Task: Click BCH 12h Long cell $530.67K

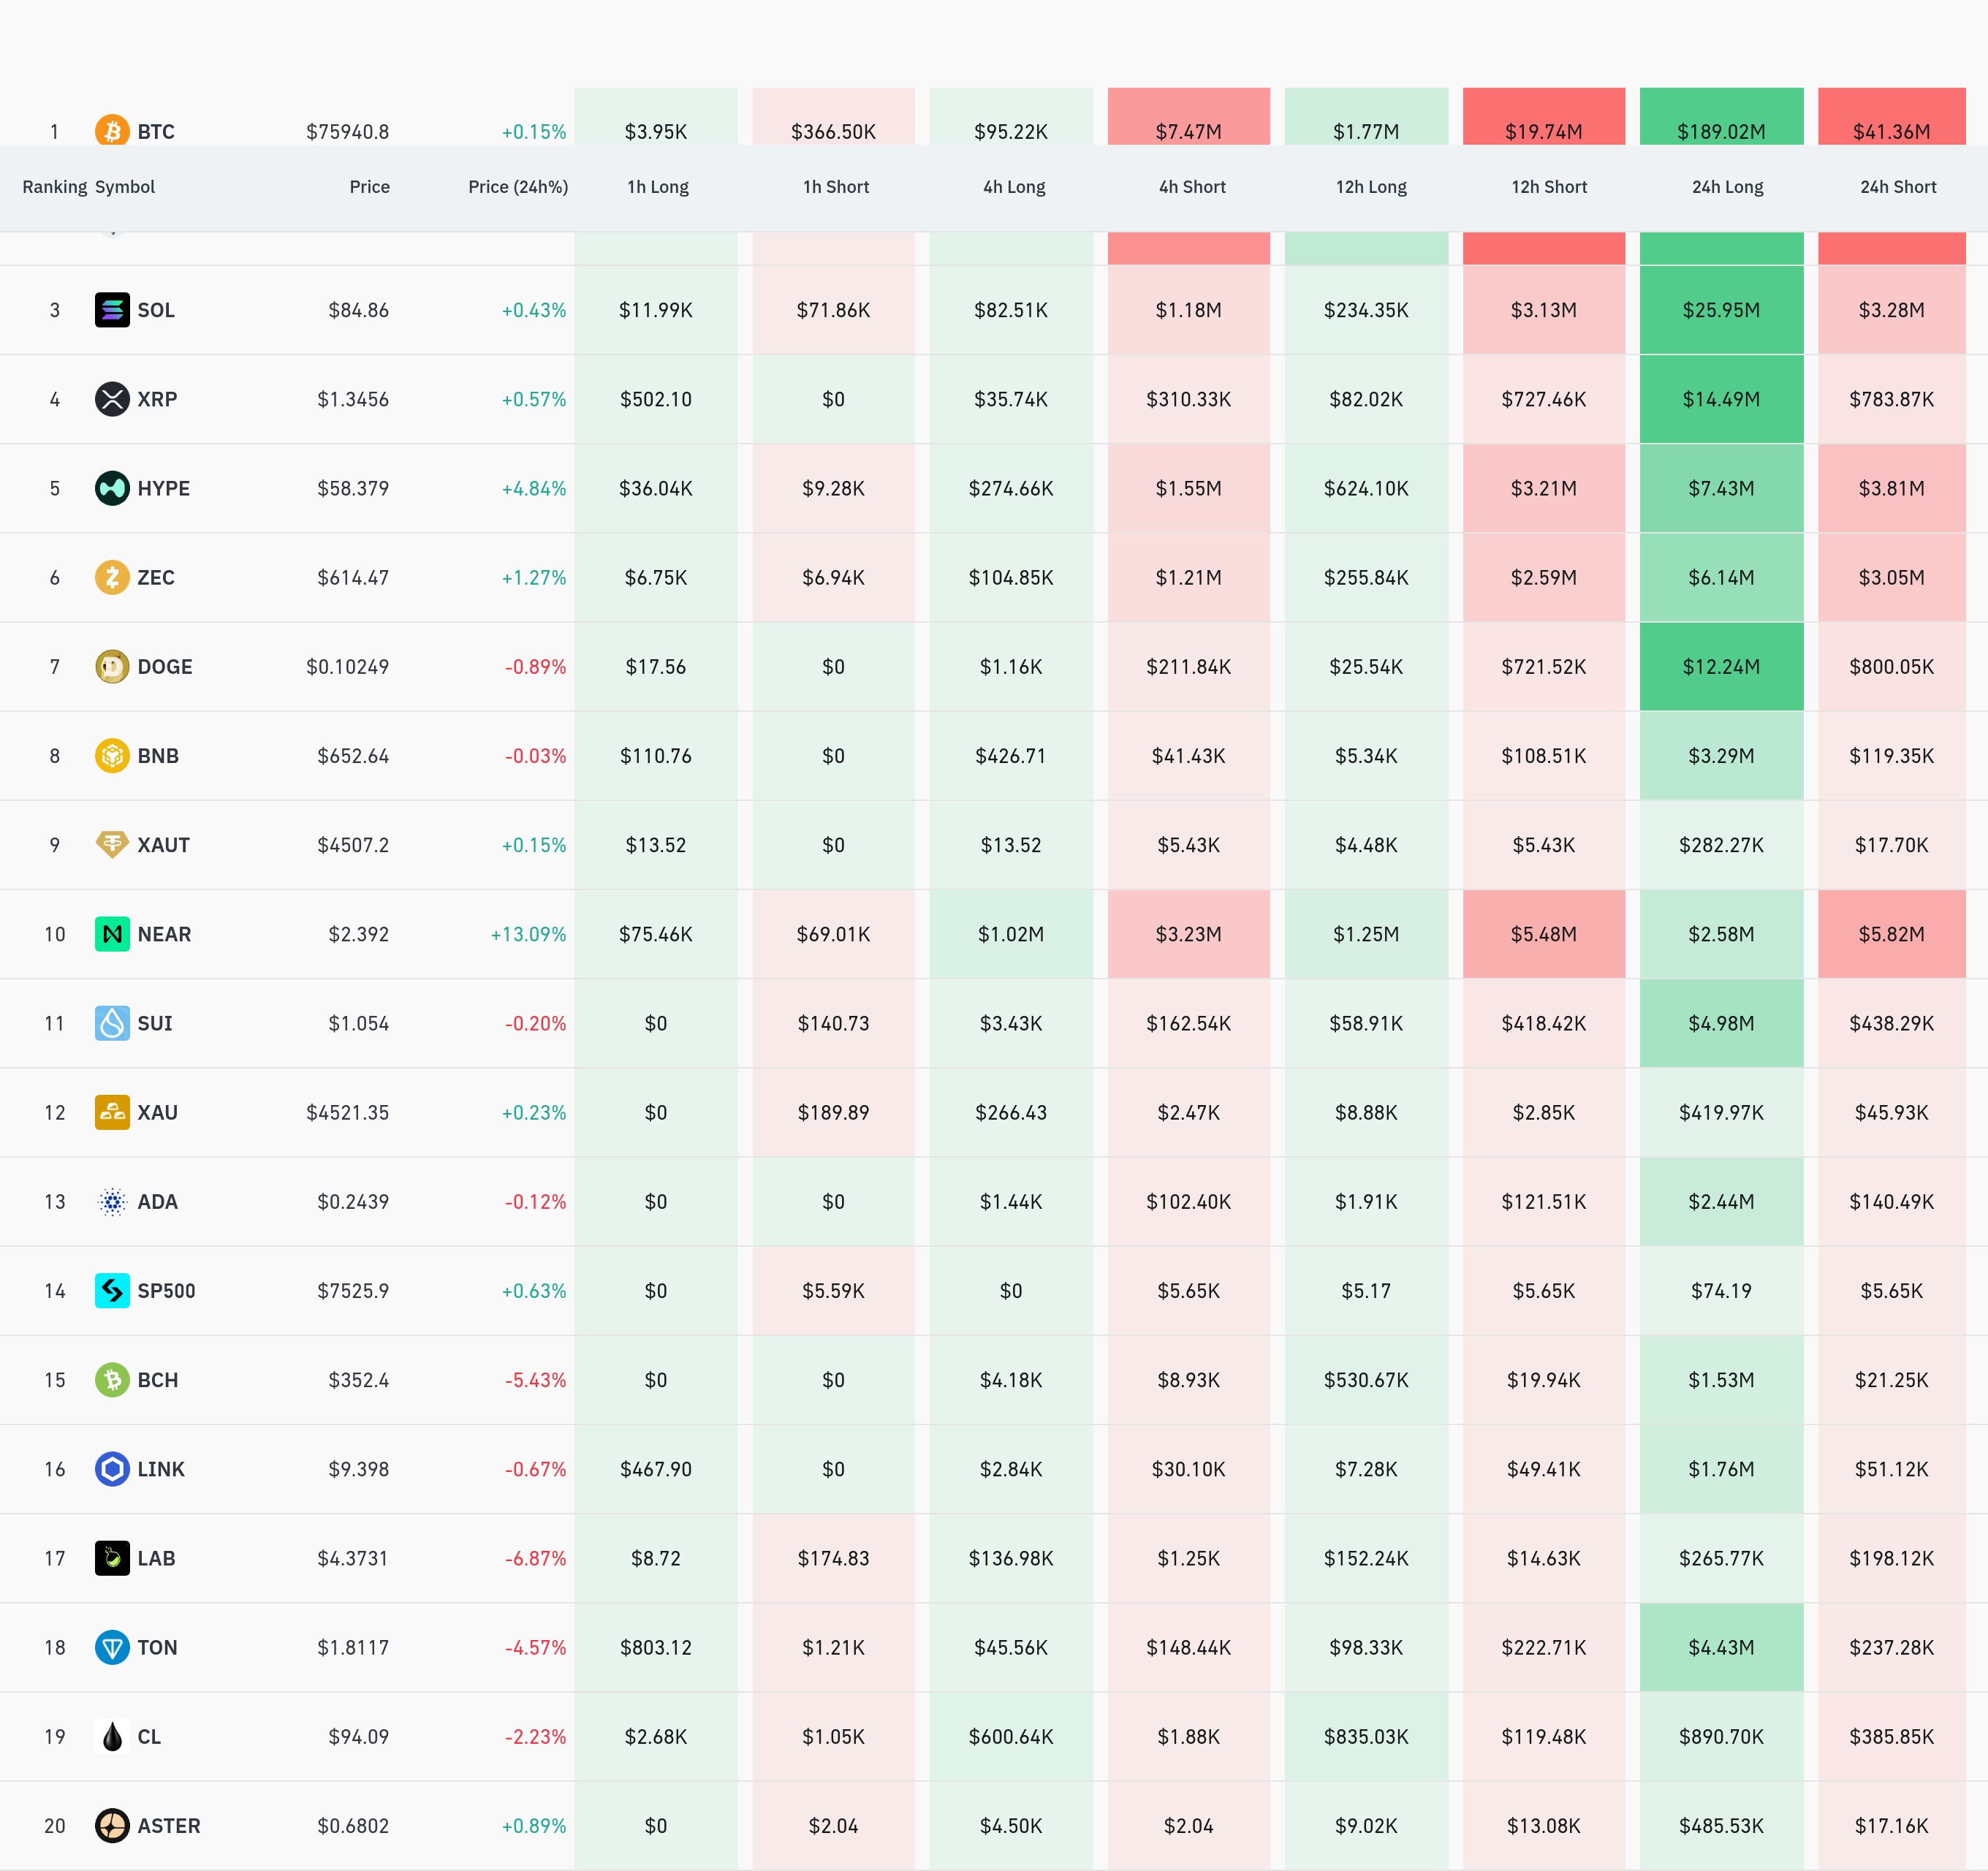Action: 1366,1379
